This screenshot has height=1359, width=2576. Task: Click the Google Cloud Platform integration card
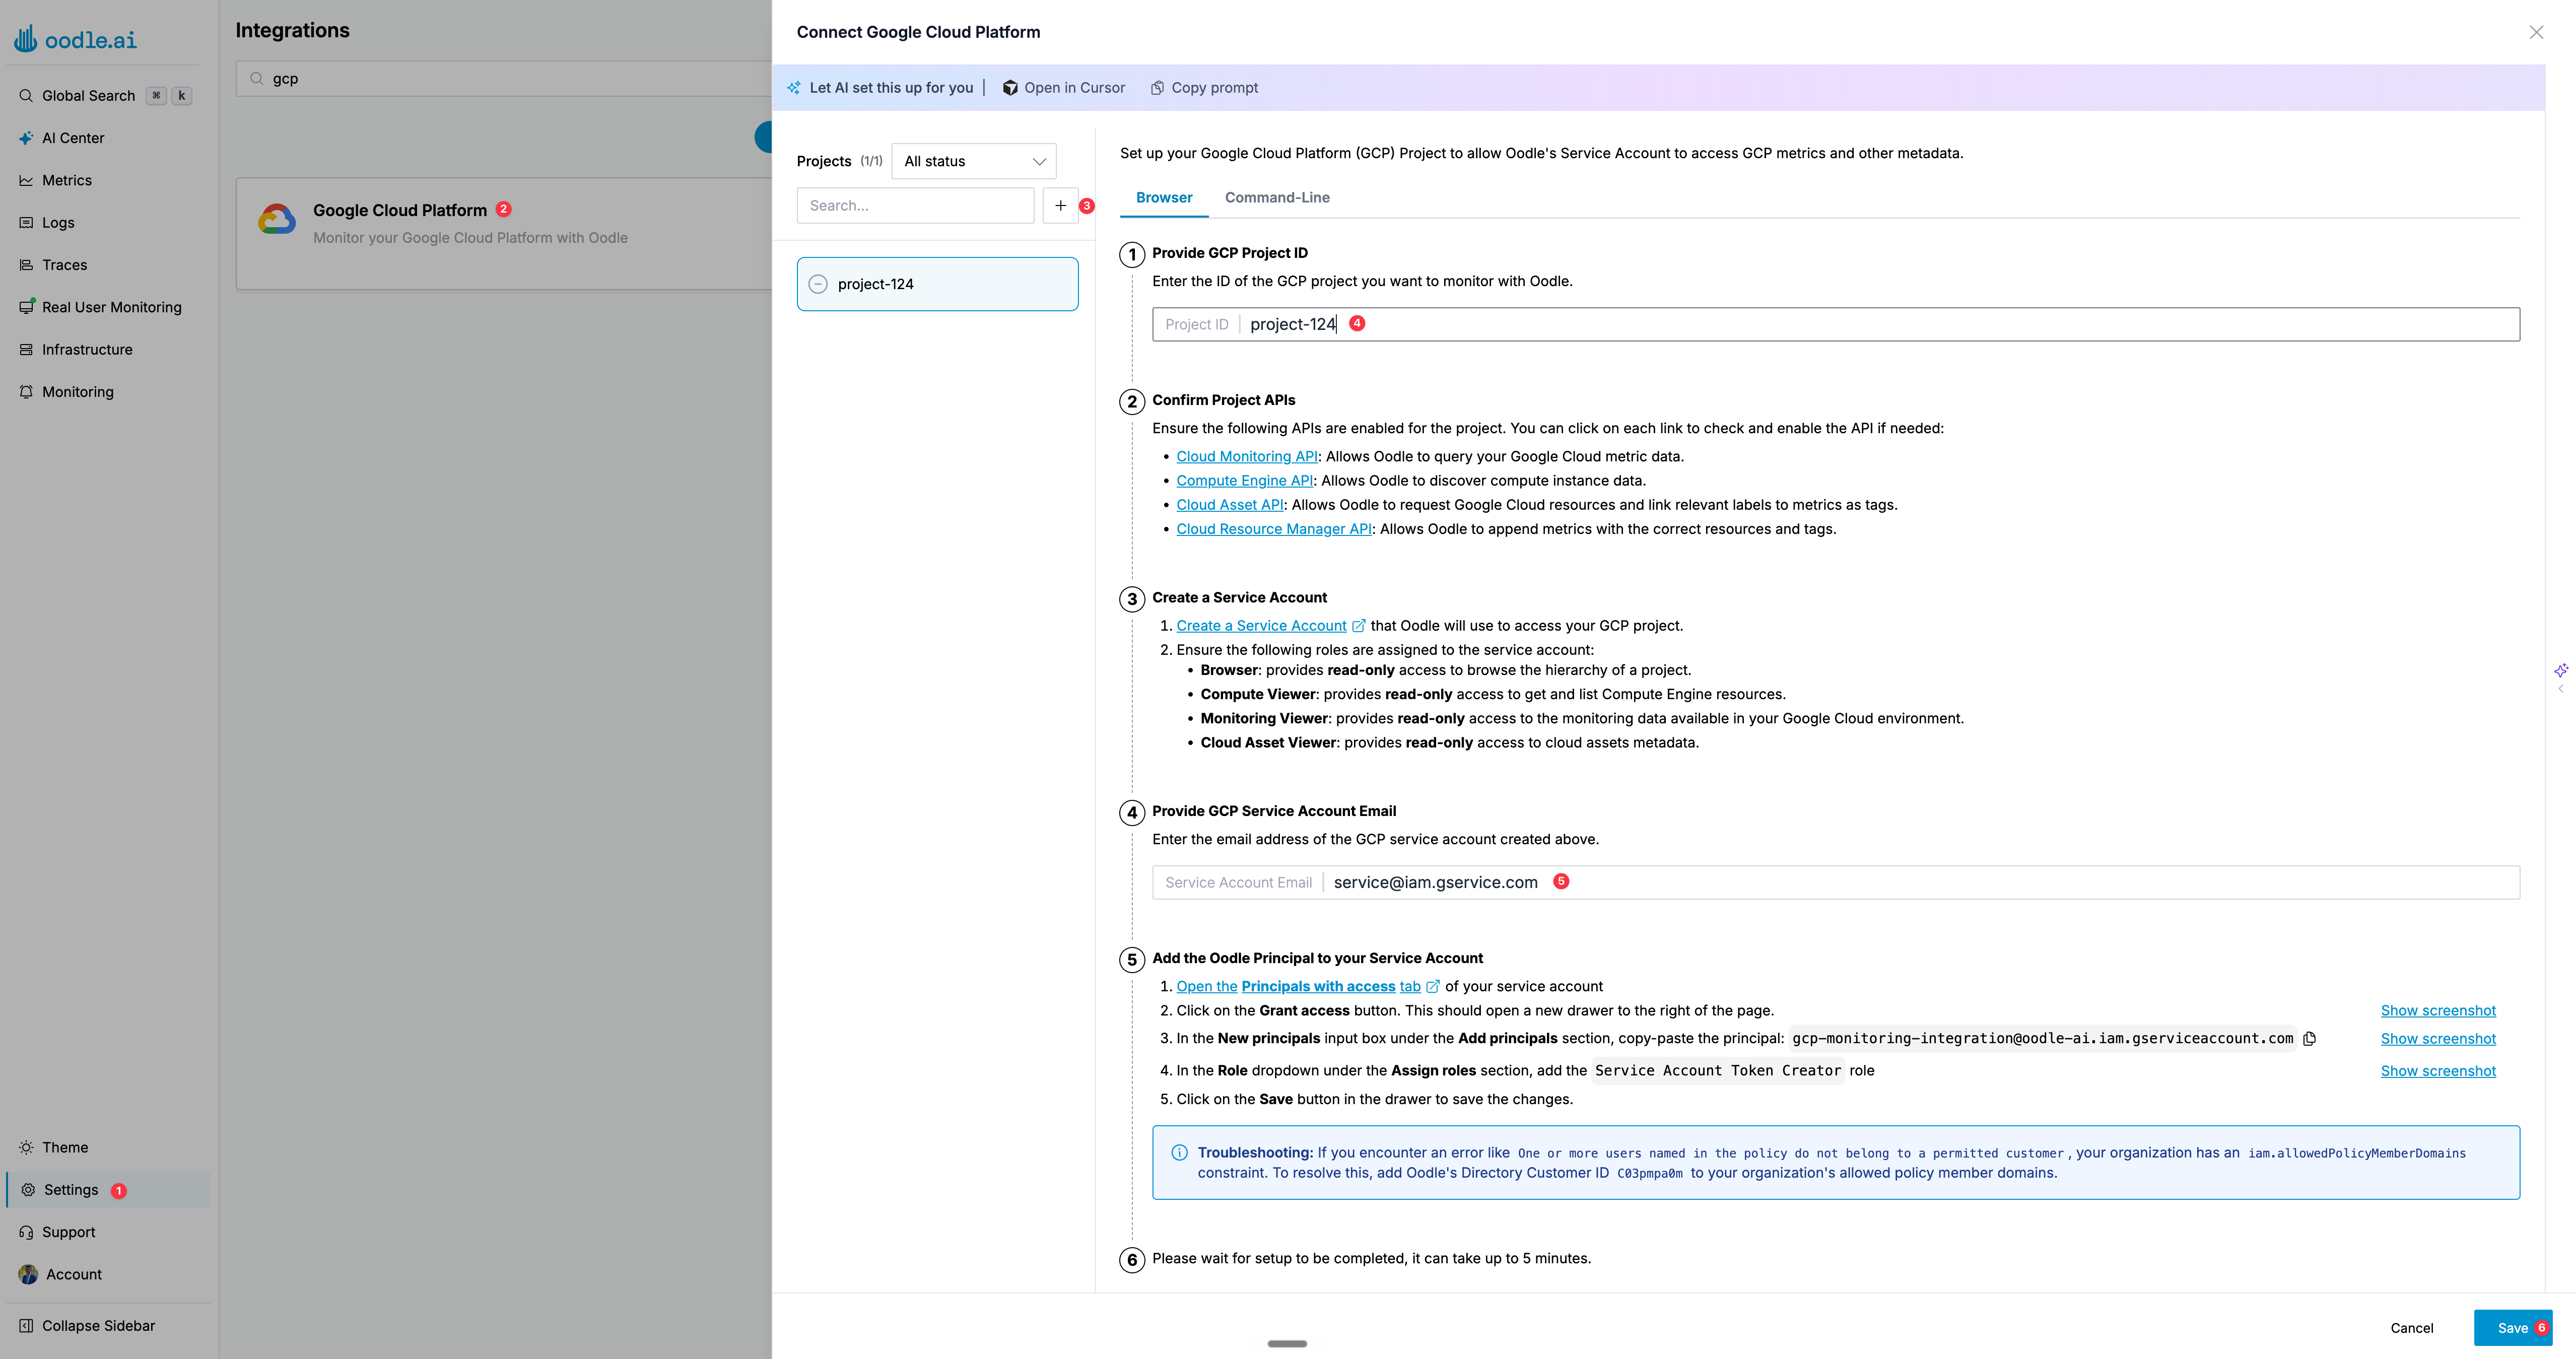point(503,234)
